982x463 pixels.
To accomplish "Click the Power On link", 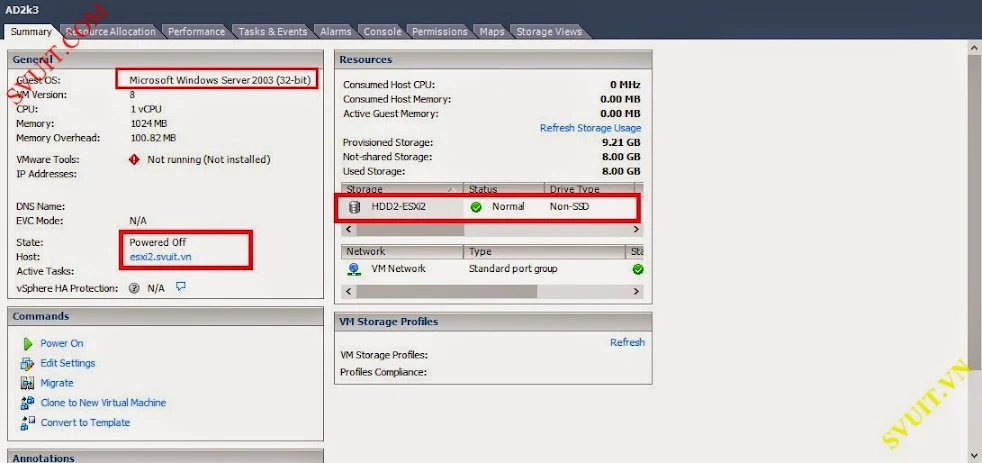I will point(61,343).
